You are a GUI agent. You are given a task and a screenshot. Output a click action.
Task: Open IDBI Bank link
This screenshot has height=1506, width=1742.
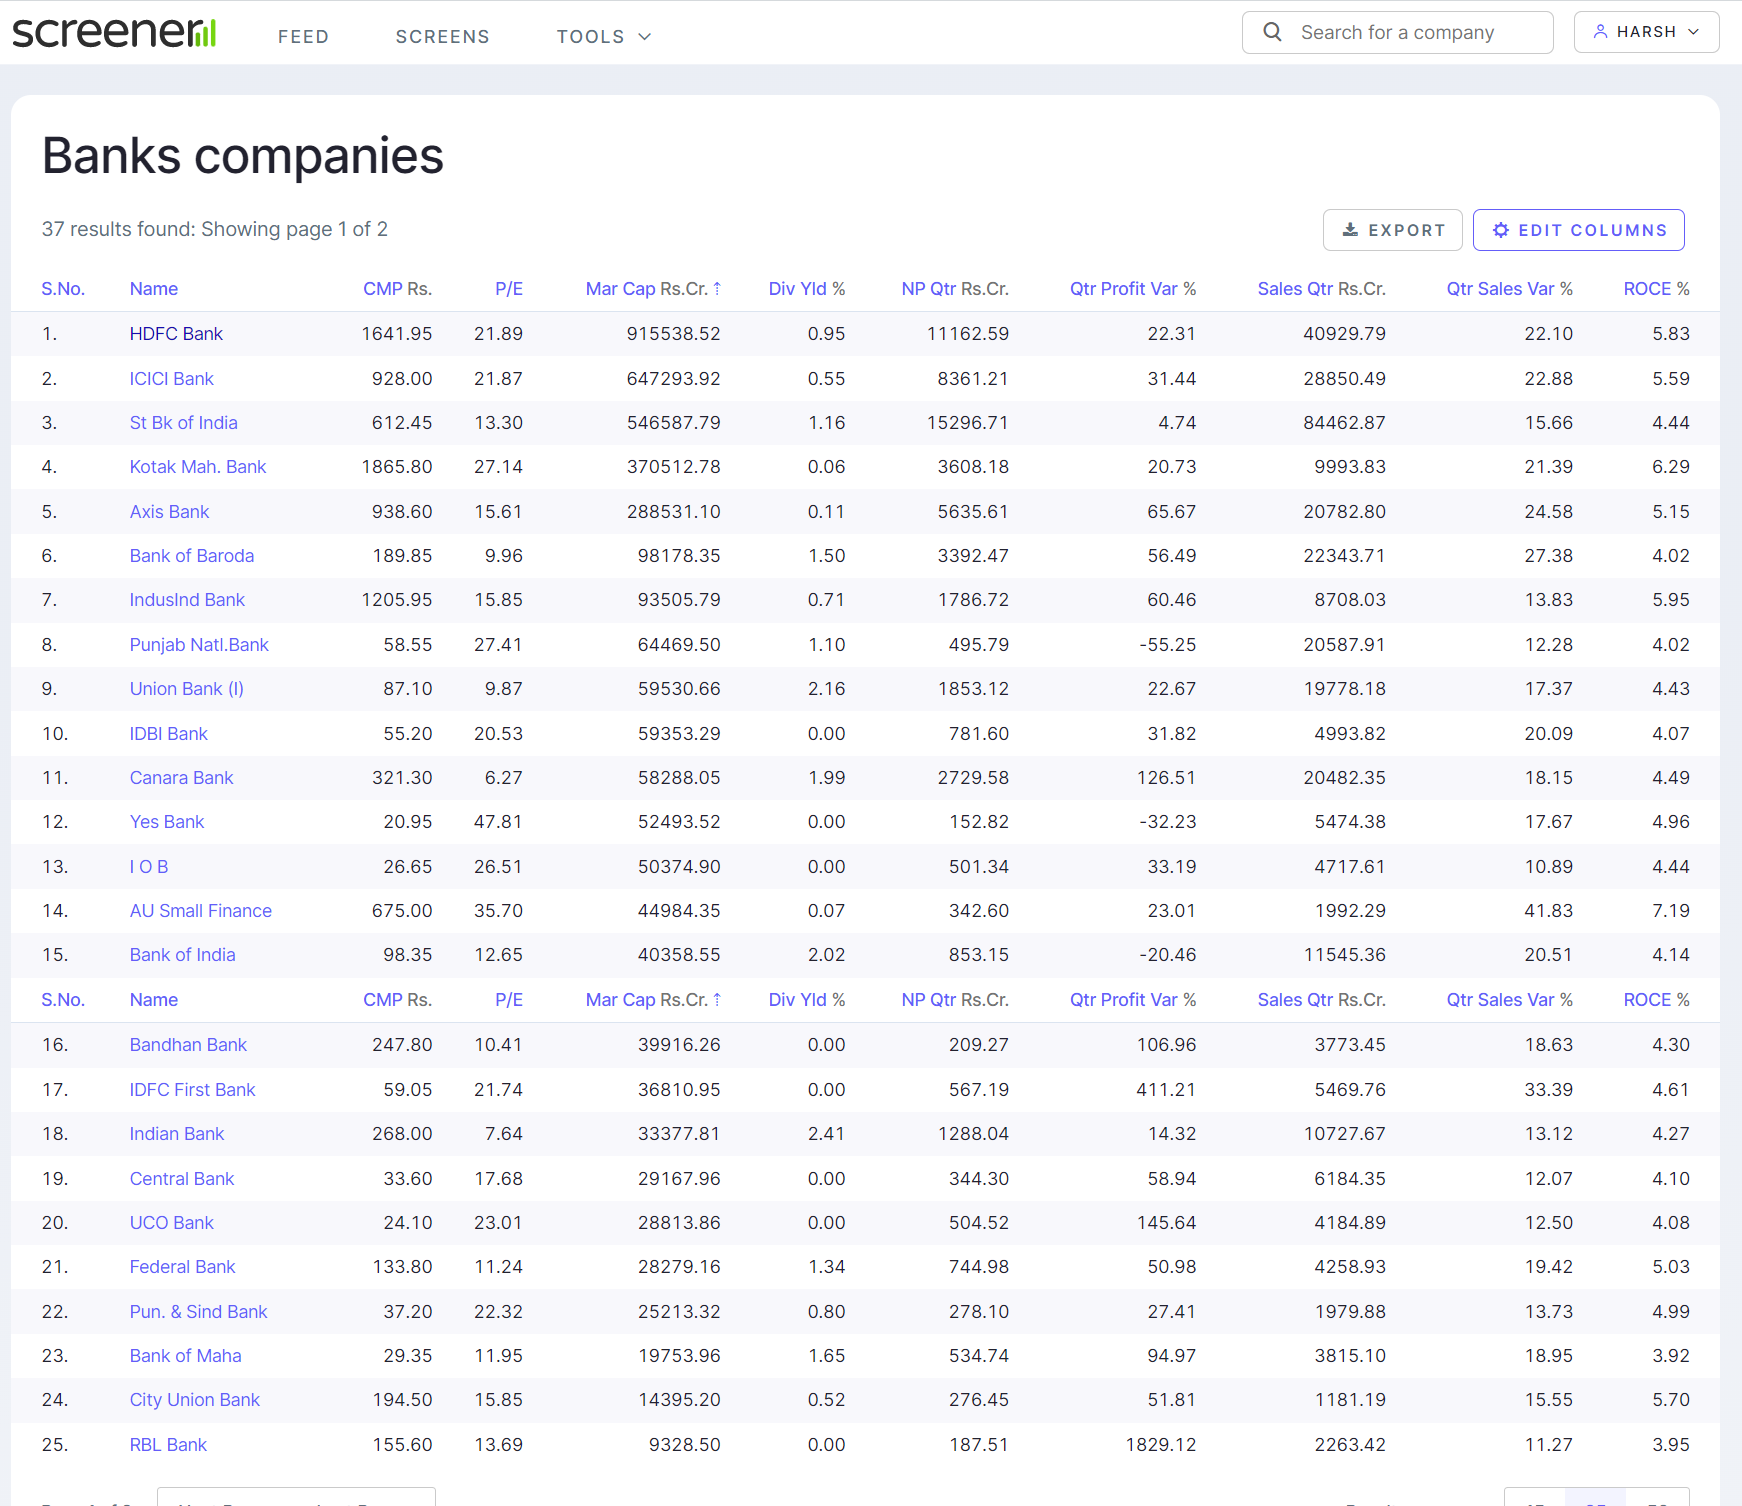[x=169, y=734]
